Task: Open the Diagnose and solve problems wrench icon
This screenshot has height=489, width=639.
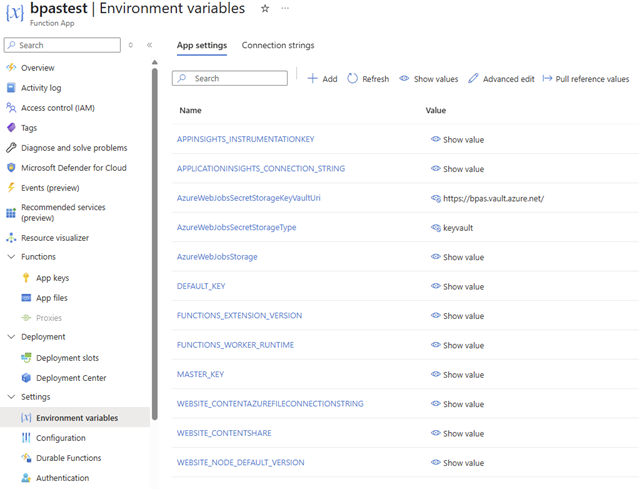Action: (11, 148)
